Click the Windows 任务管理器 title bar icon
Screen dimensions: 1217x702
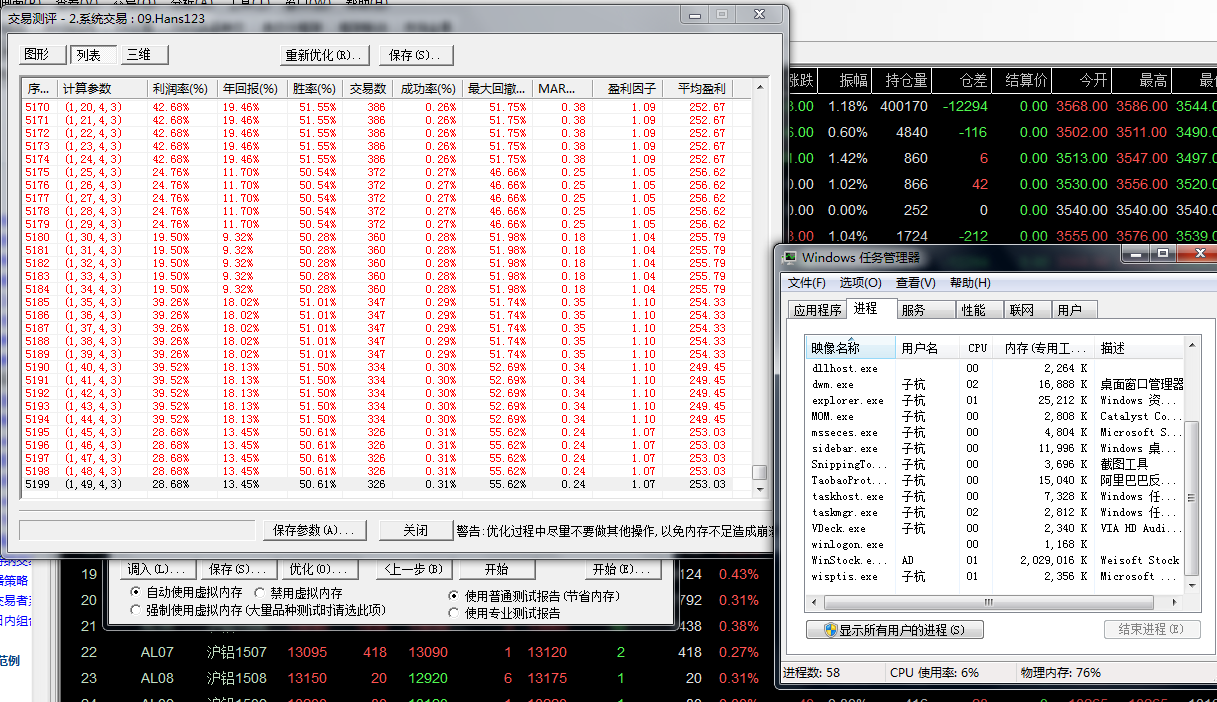[790, 258]
